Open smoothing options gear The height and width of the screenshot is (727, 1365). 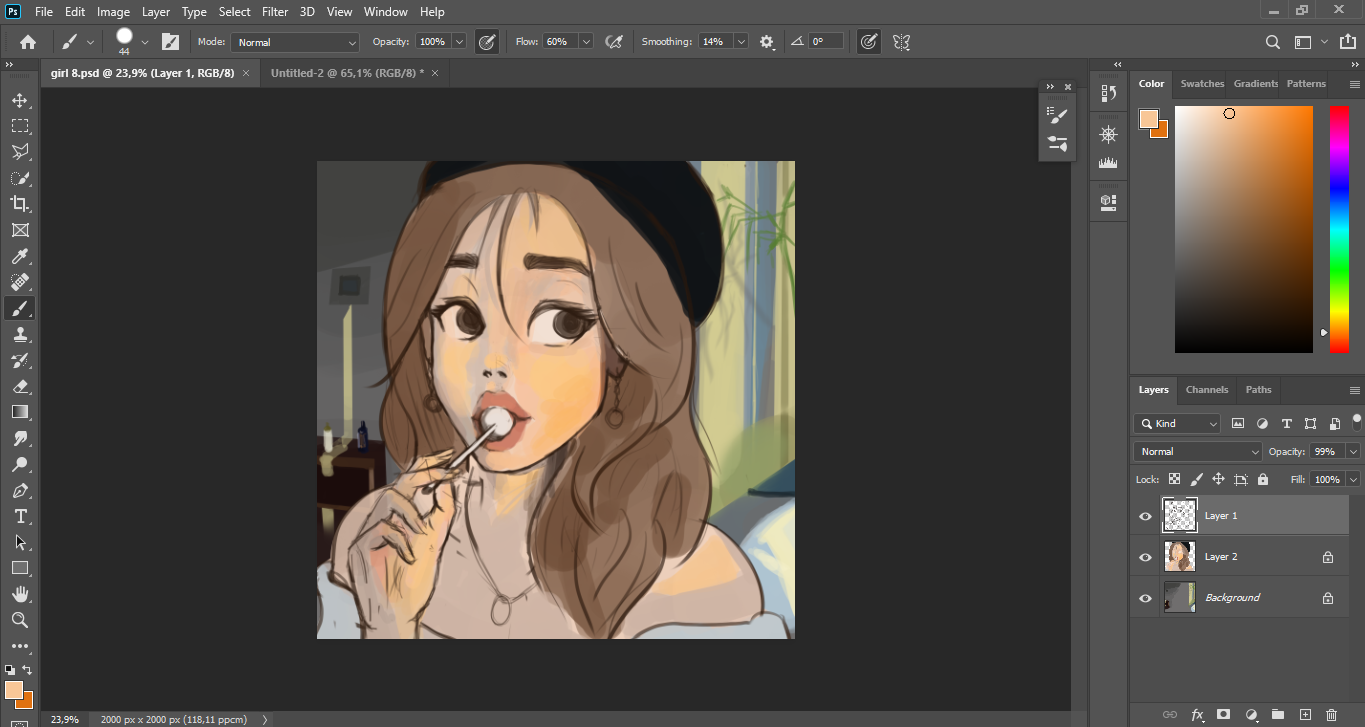click(x=767, y=42)
